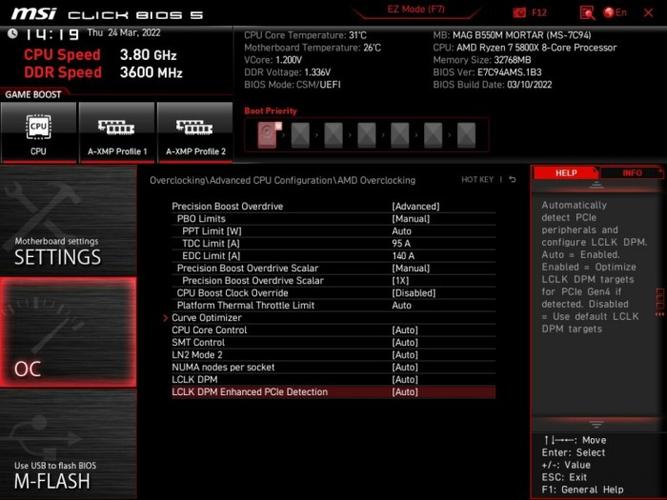Viewport: 667px width, 500px height.
Task: Change Precision Boost Overdrive Scalar [Manual]
Action: pos(410,268)
